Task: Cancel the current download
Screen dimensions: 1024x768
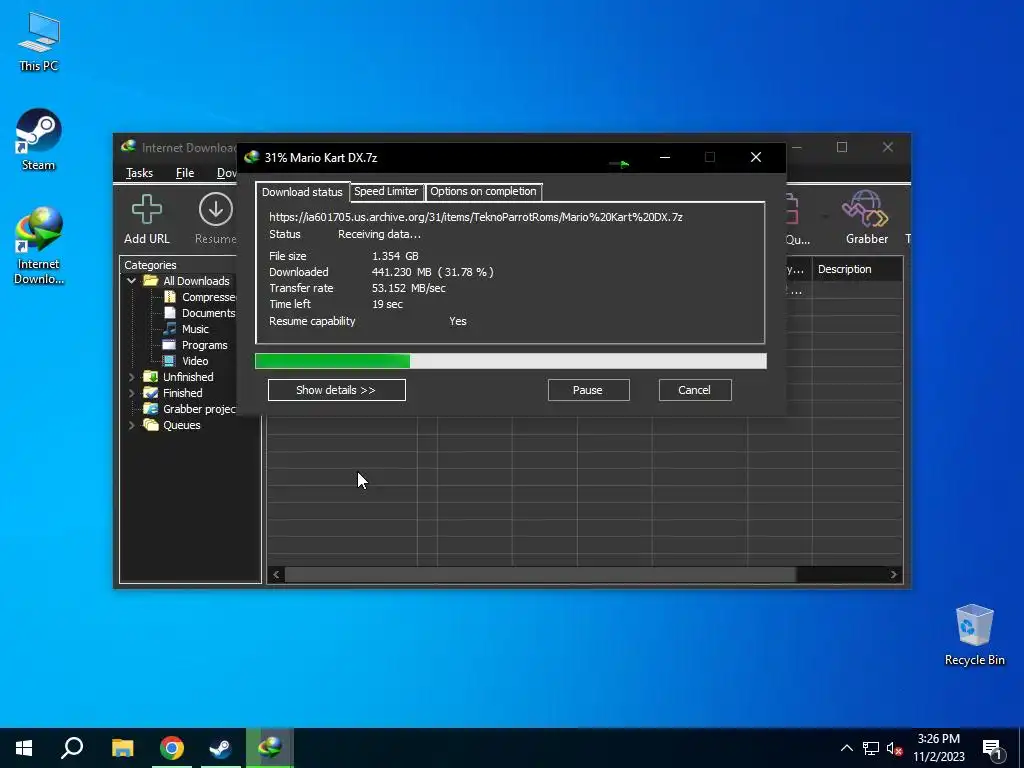Action: pos(695,390)
